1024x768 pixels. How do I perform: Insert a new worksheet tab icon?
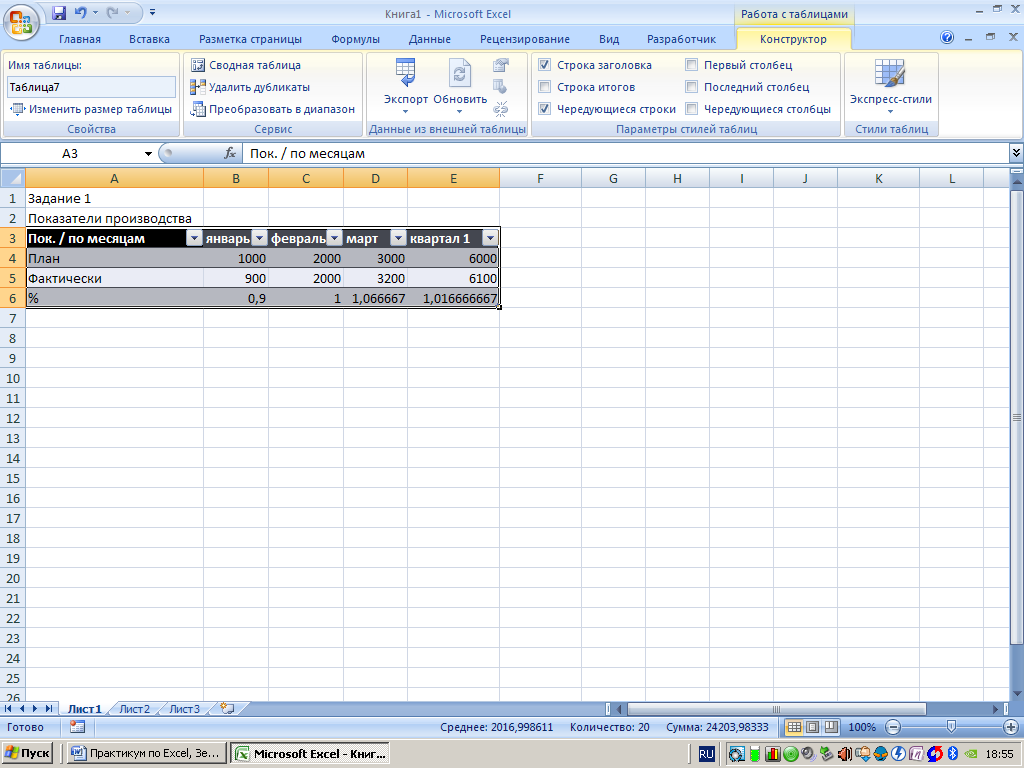227,709
